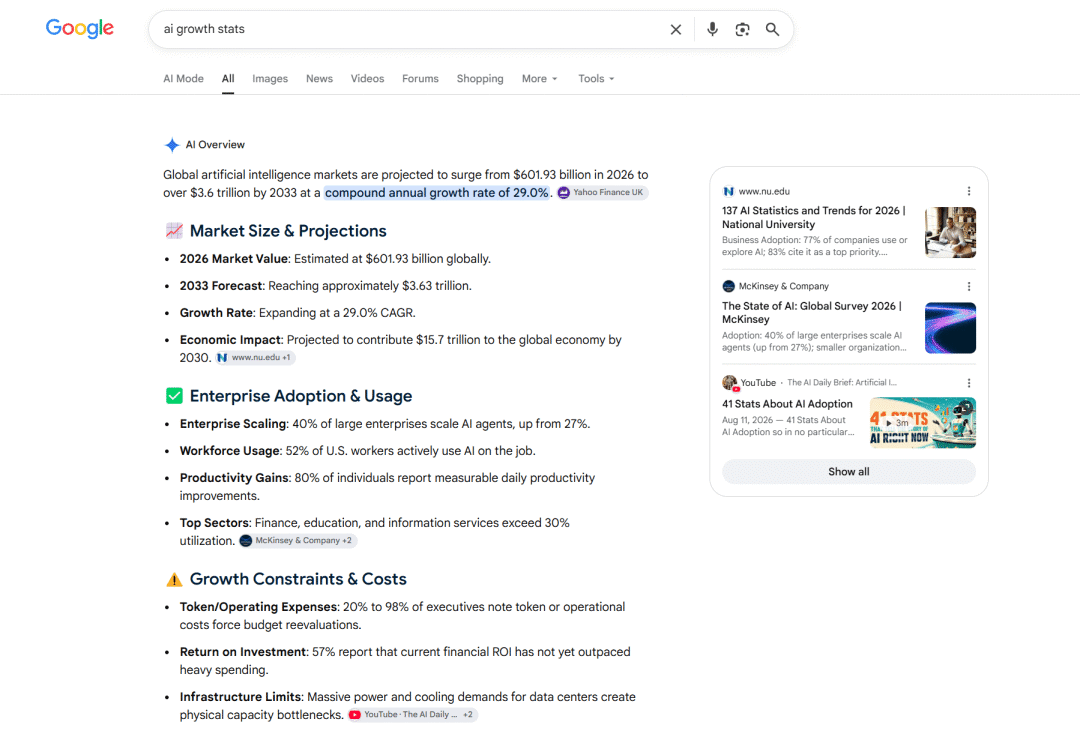Click the highlighted 'compound annual growth rate of 29.0%' text

(437, 193)
